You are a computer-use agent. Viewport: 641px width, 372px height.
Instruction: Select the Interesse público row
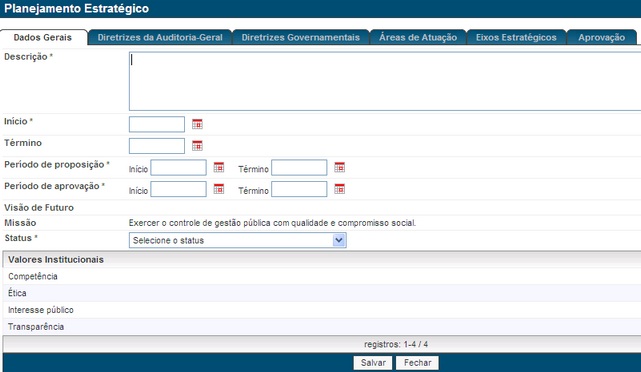(x=322, y=310)
